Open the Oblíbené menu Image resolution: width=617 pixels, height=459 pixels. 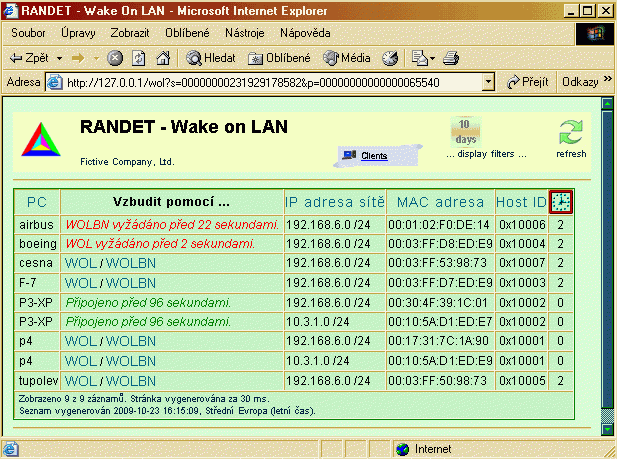[x=187, y=33]
